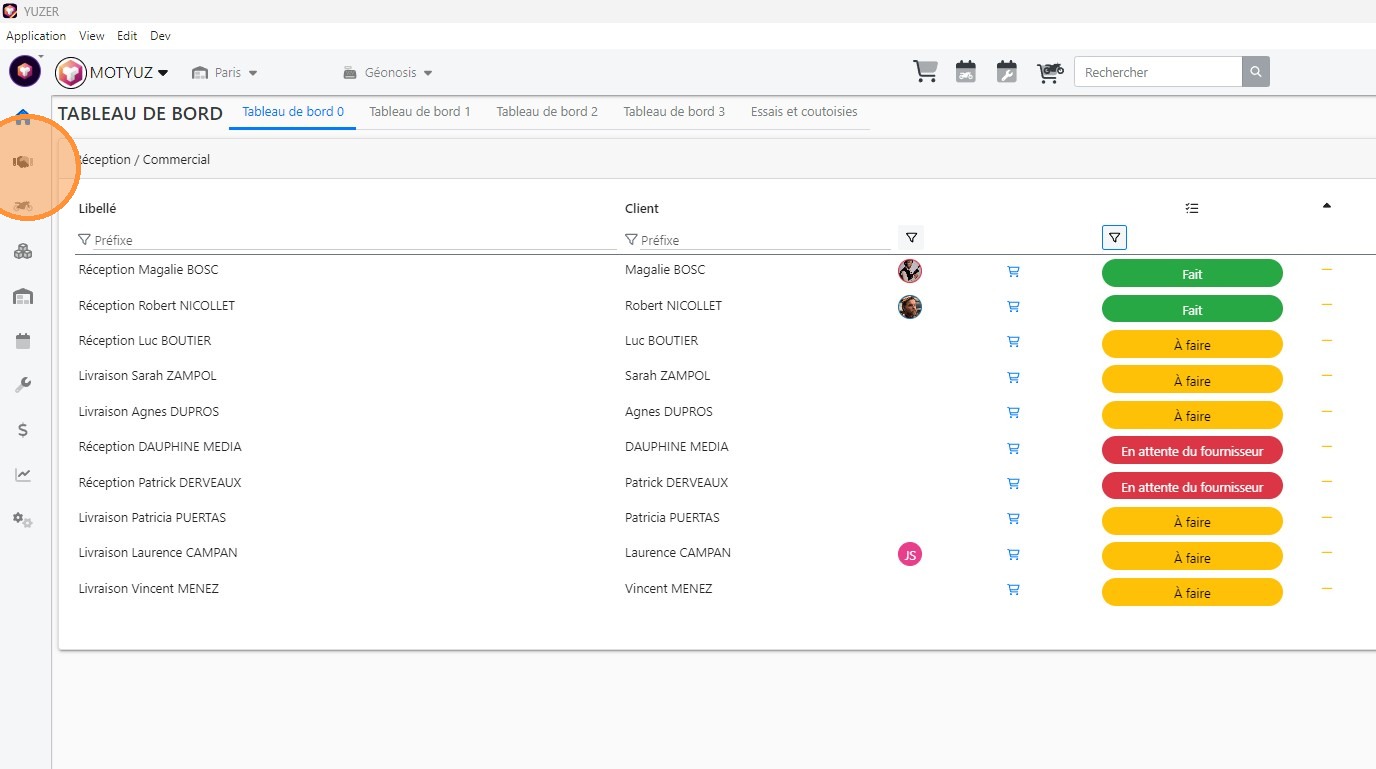
Task: Open the dollar sign sidebar icon
Action: point(22,430)
